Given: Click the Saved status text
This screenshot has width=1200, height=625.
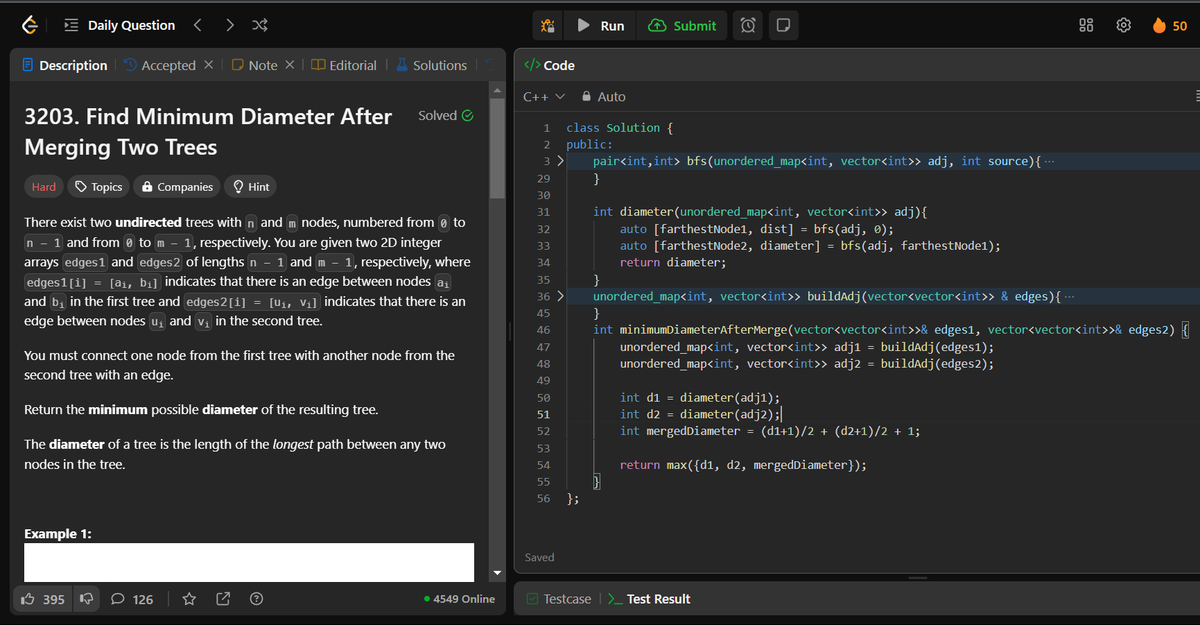Looking at the screenshot, I should point(540,557).
